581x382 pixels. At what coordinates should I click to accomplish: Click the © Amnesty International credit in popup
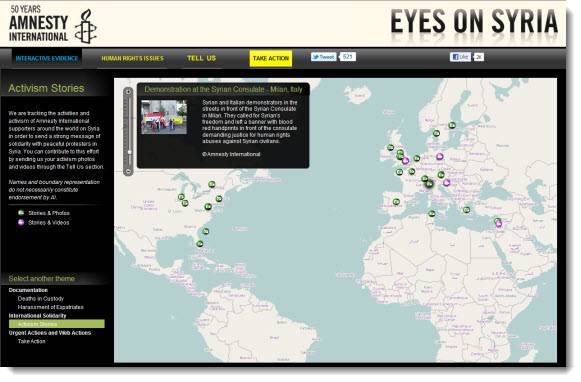(x=231, y=154)
